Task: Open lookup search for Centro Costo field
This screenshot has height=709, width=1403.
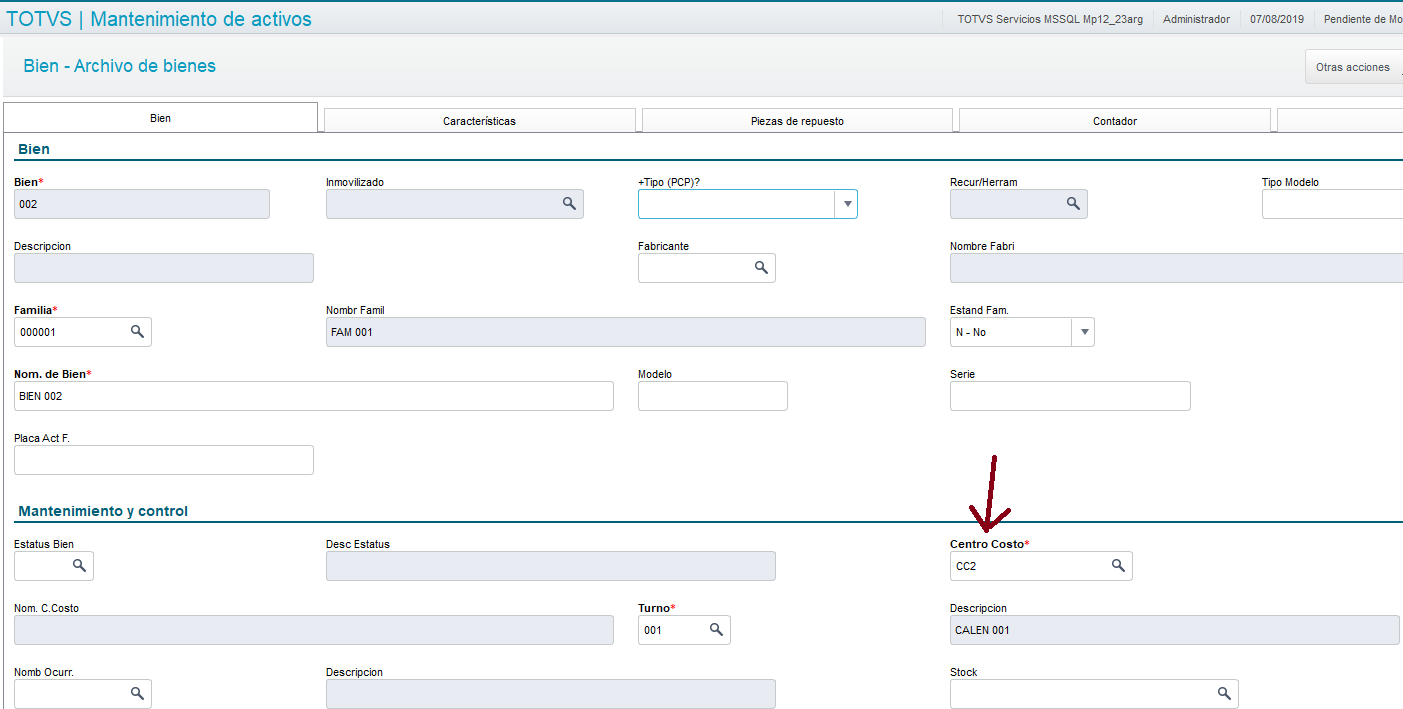Action: click(1119, 565)
